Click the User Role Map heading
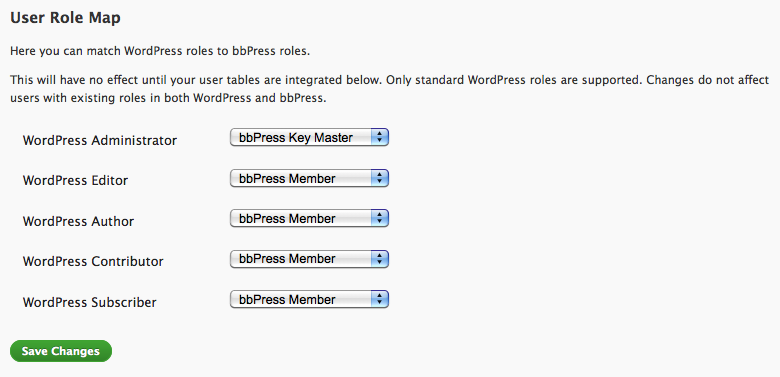780x377 pixels. coord(65,18)
